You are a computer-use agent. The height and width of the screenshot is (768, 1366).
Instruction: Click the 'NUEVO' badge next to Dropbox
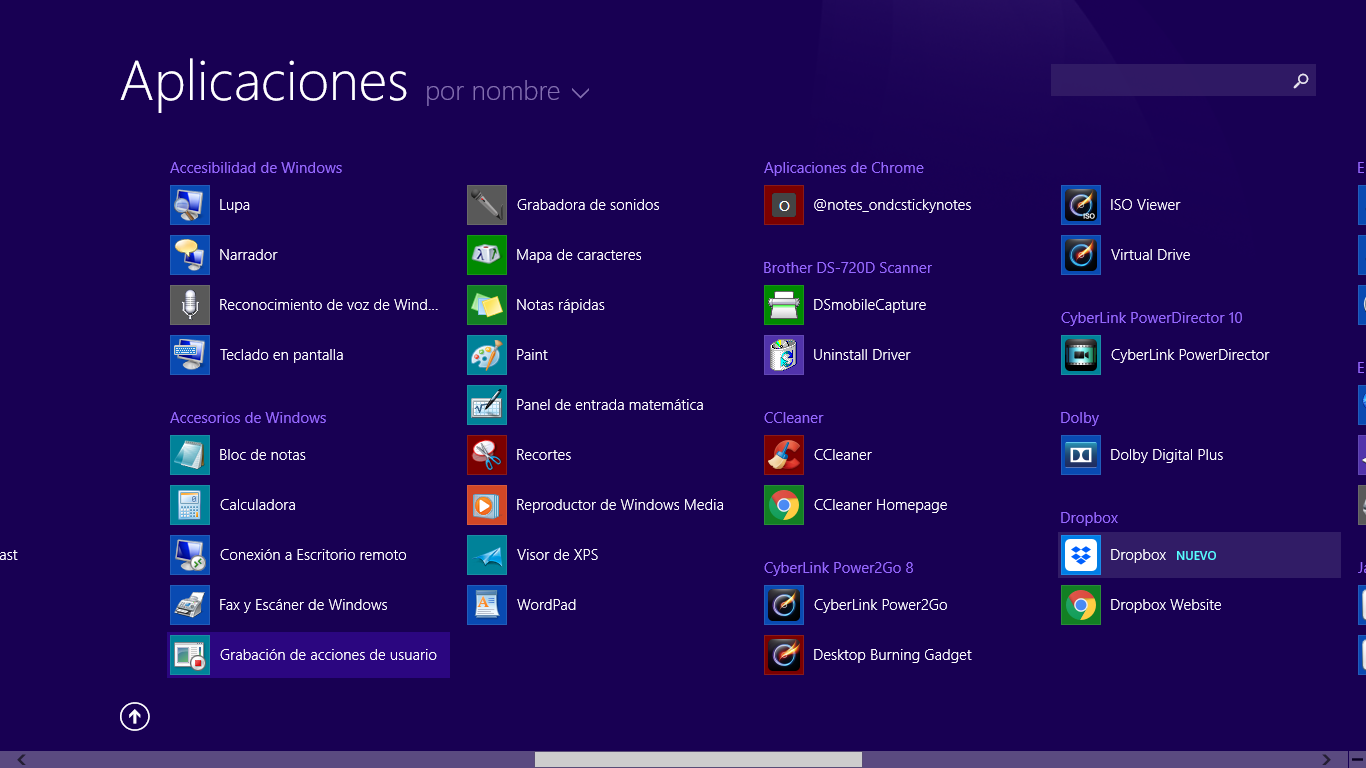click(x=1196, y=556)
